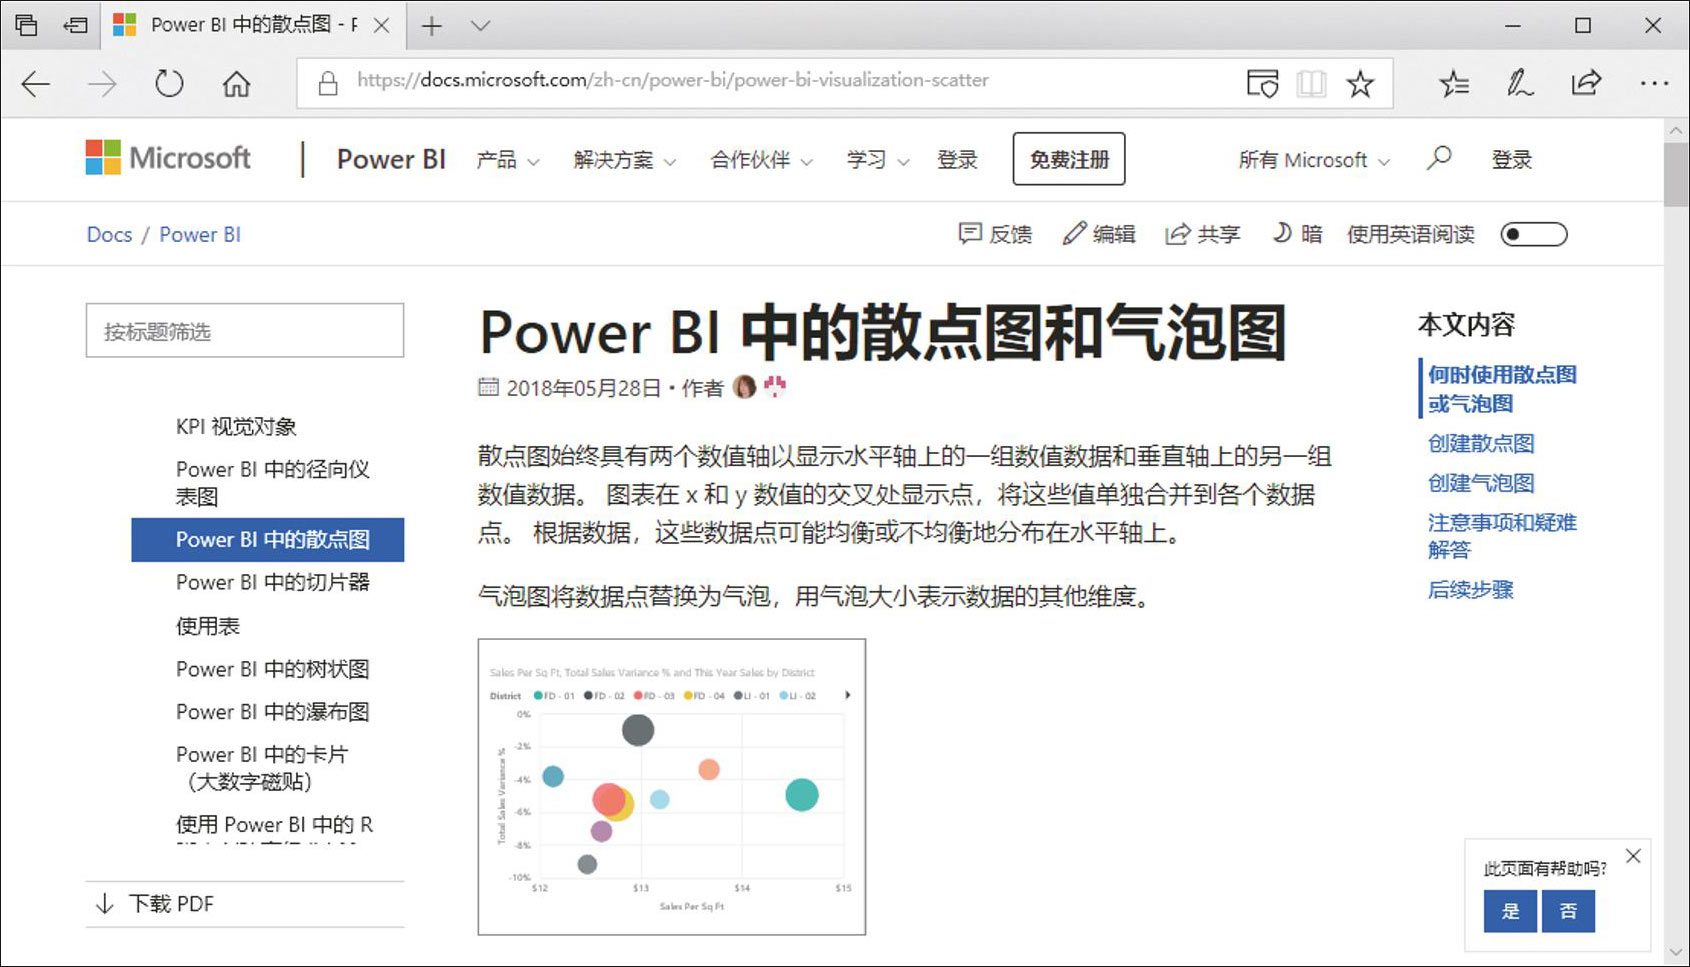Image resolution: width=1690 pixels, height=967 pixels.
Task: Expand the 解决方案 menu
Action: tap(625, 160)
